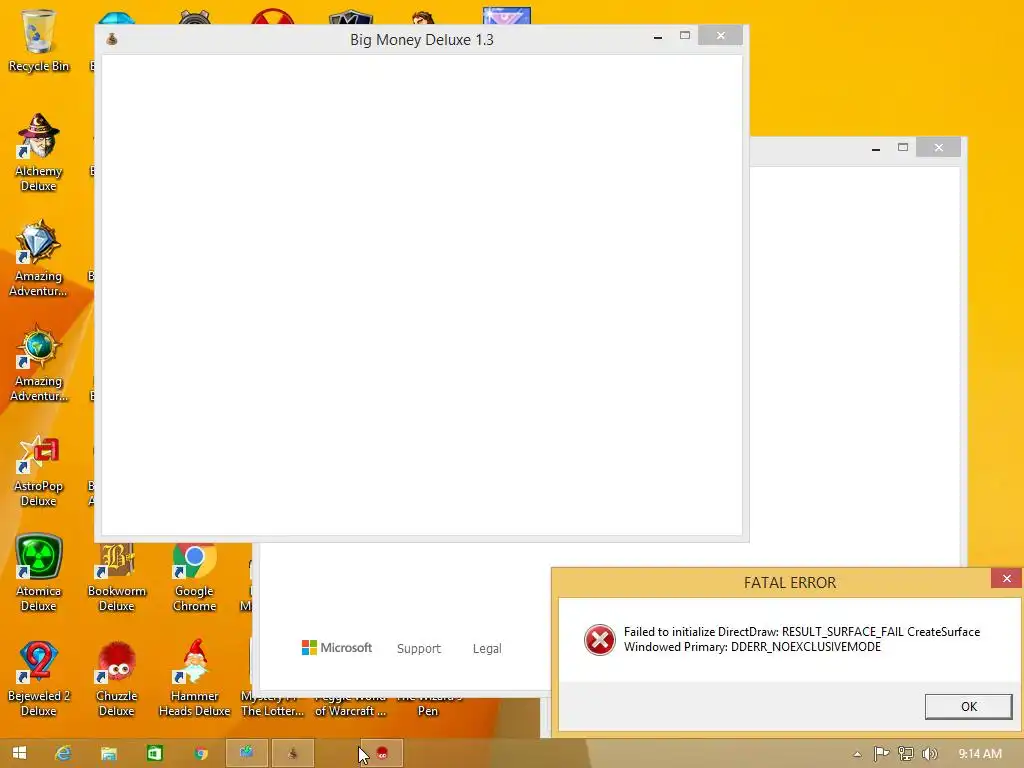1024x768 pixels.
Task: Switch to Big Money money-bag taskbar button
Action: 293,753
